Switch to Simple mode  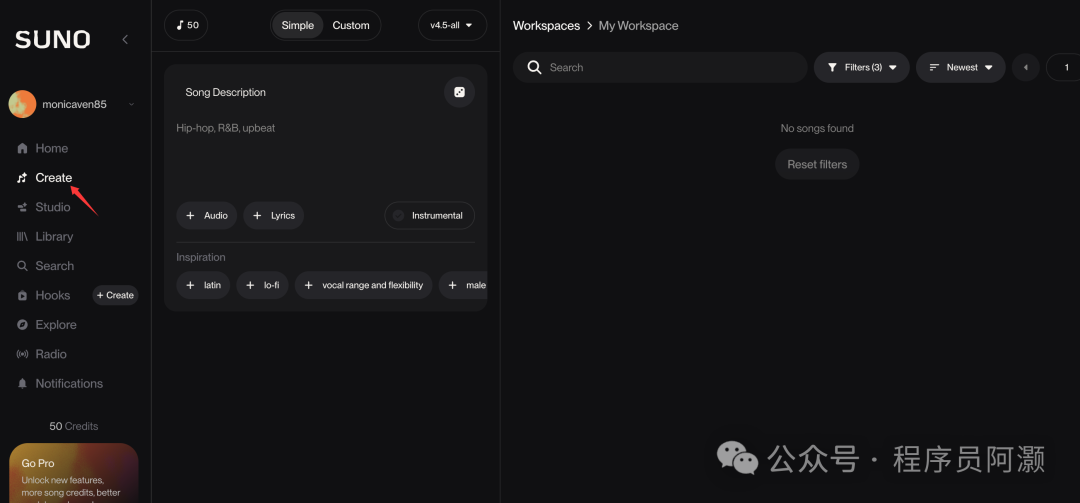click(x=298, y=25)
